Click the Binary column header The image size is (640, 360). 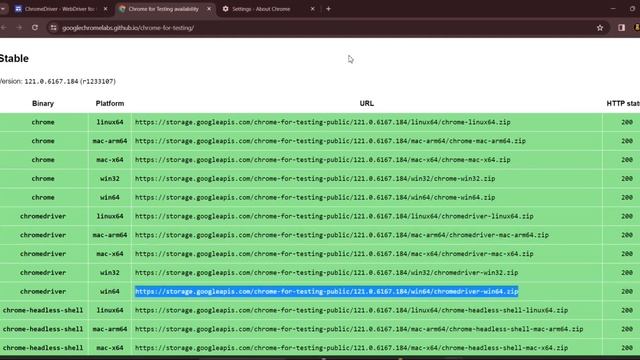(x=43, y=103)
